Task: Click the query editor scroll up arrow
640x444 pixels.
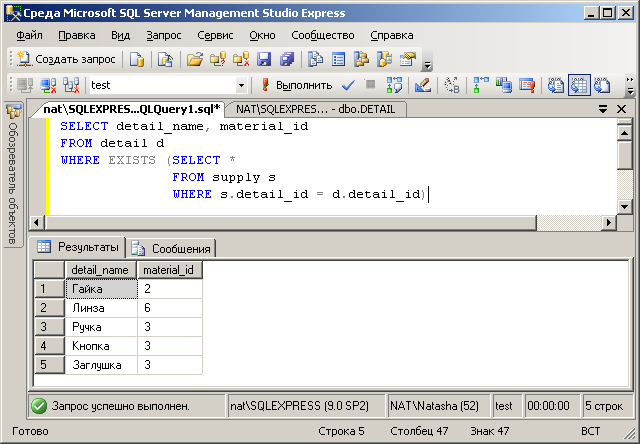Action: click(624, 133)
